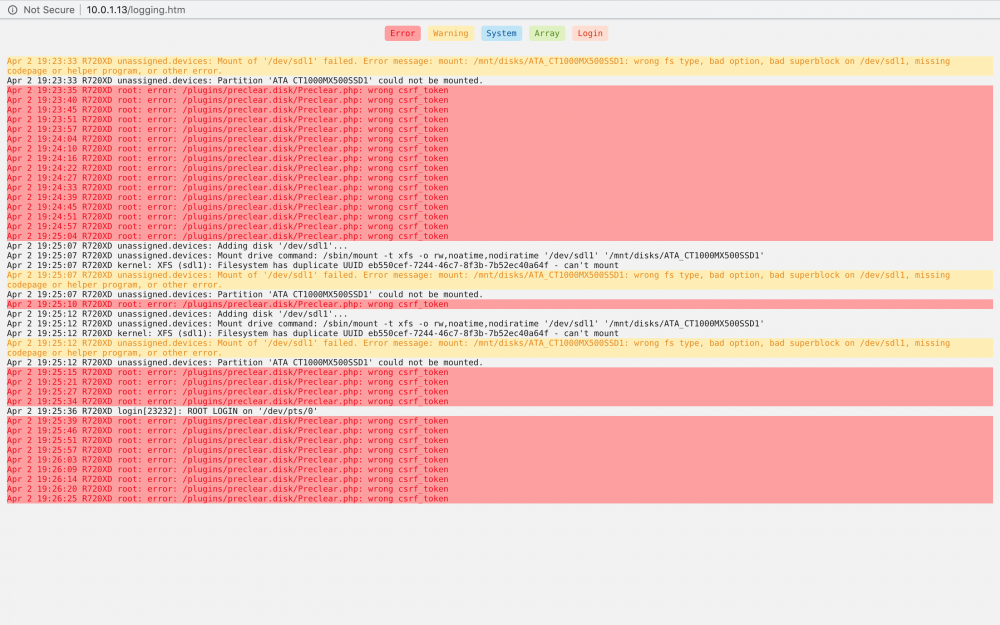The width and height of the screenshot is (1000, 625).
Task: Filter log by System button
Action: (x=501, y=33)
